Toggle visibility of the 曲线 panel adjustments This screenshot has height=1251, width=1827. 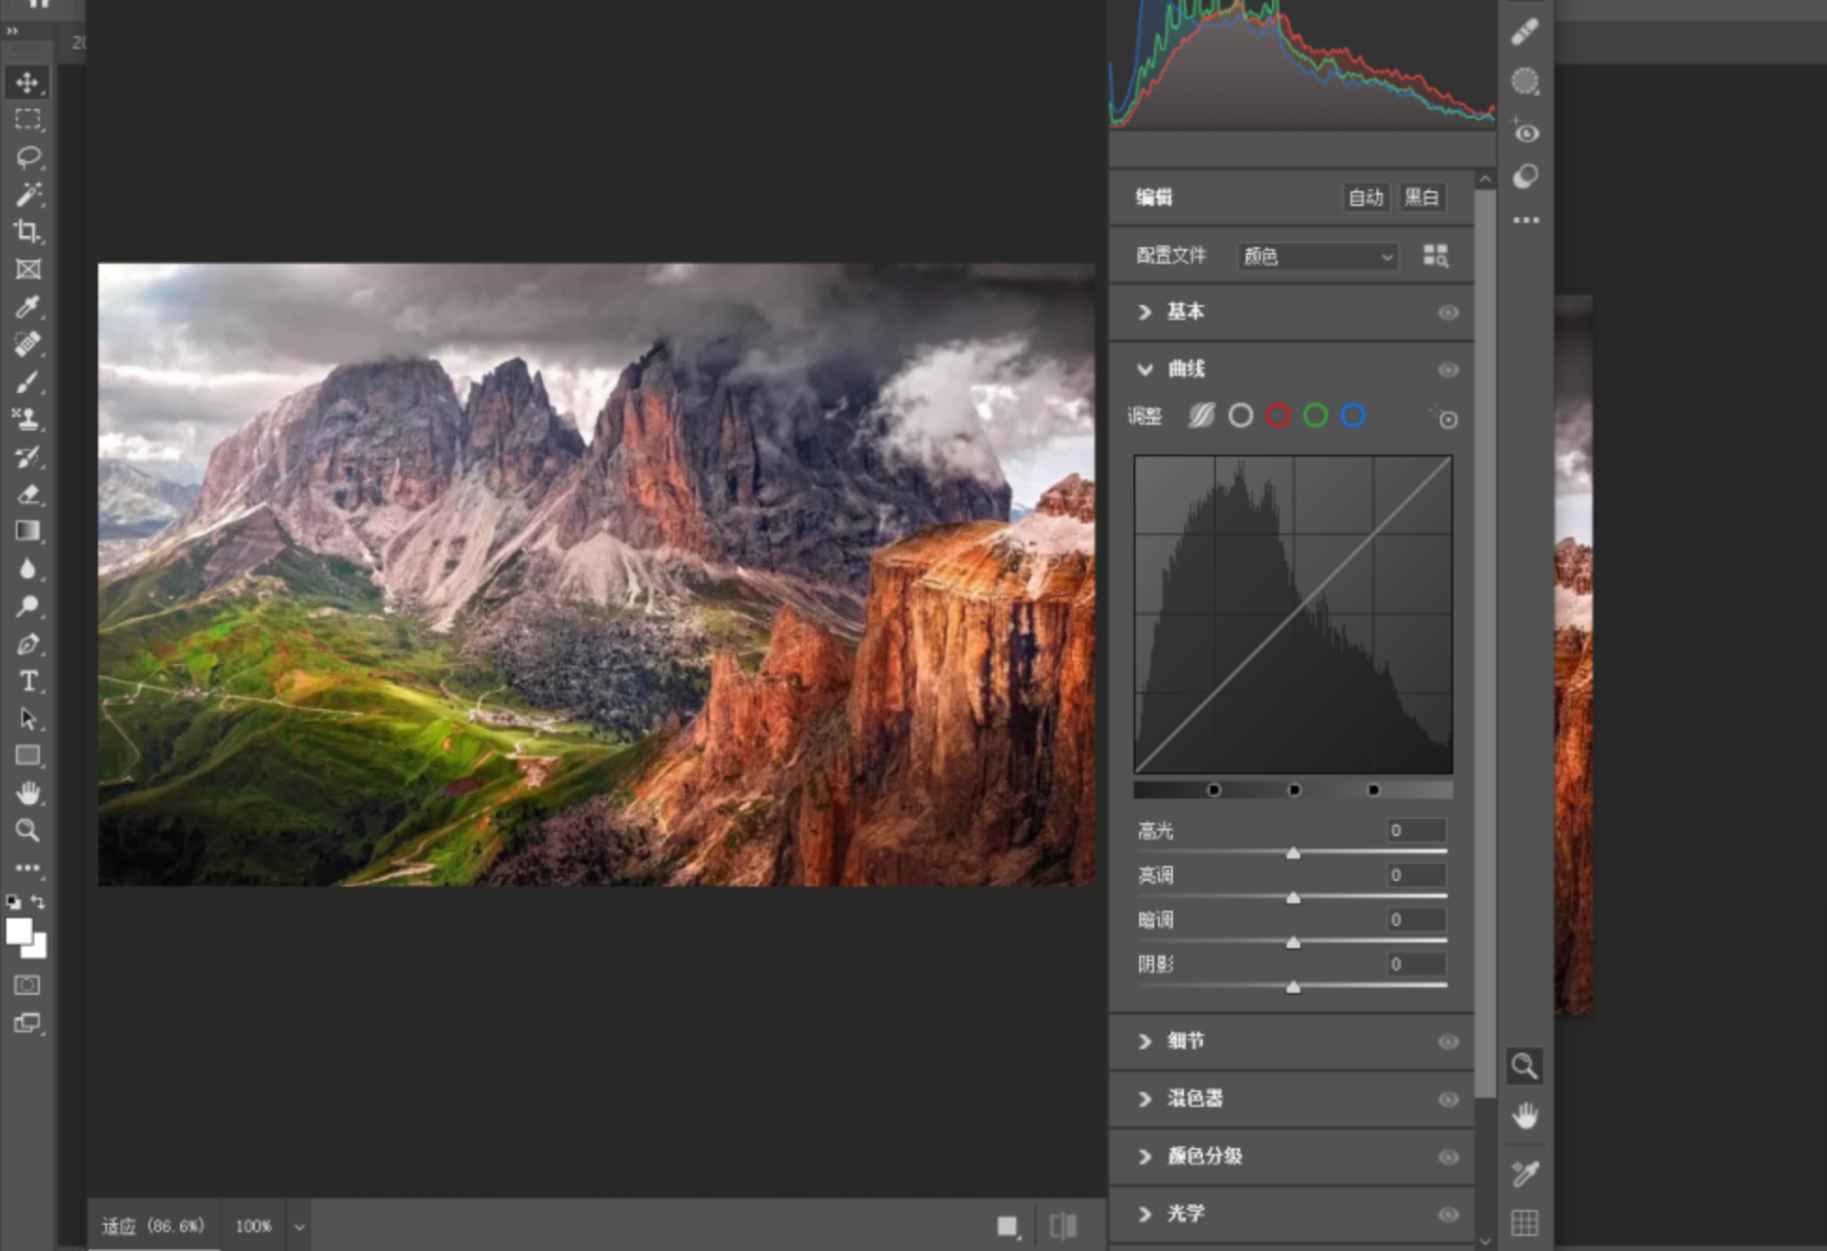pyautogui.click(x=1447, y=369)
